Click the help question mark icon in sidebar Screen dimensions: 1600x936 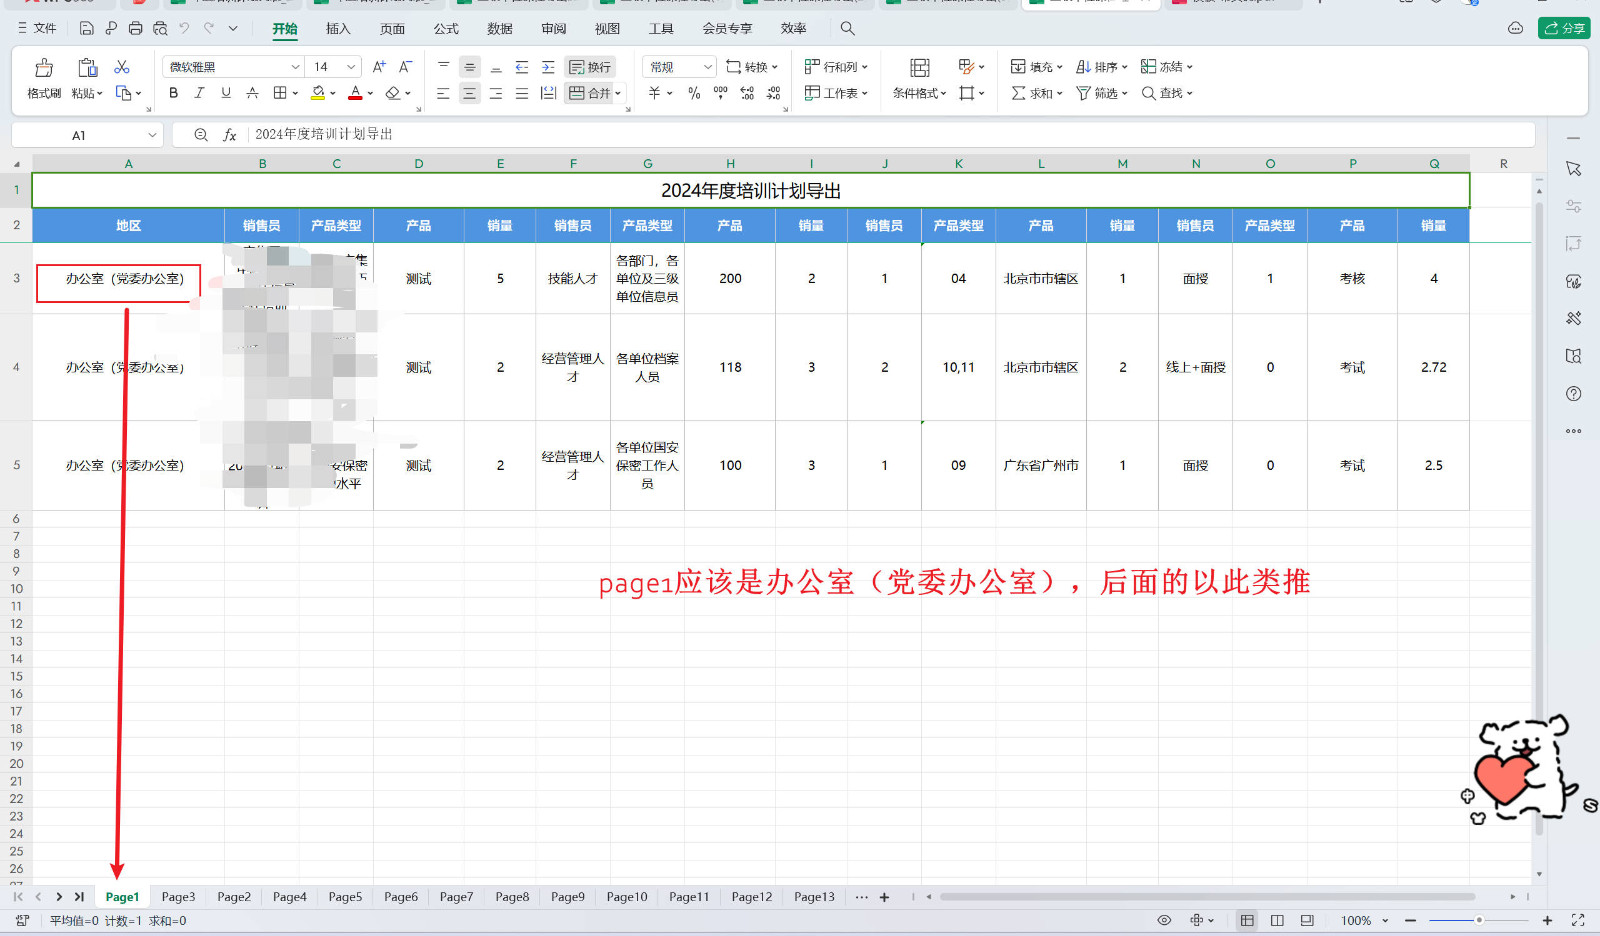tap(1574, 394)
